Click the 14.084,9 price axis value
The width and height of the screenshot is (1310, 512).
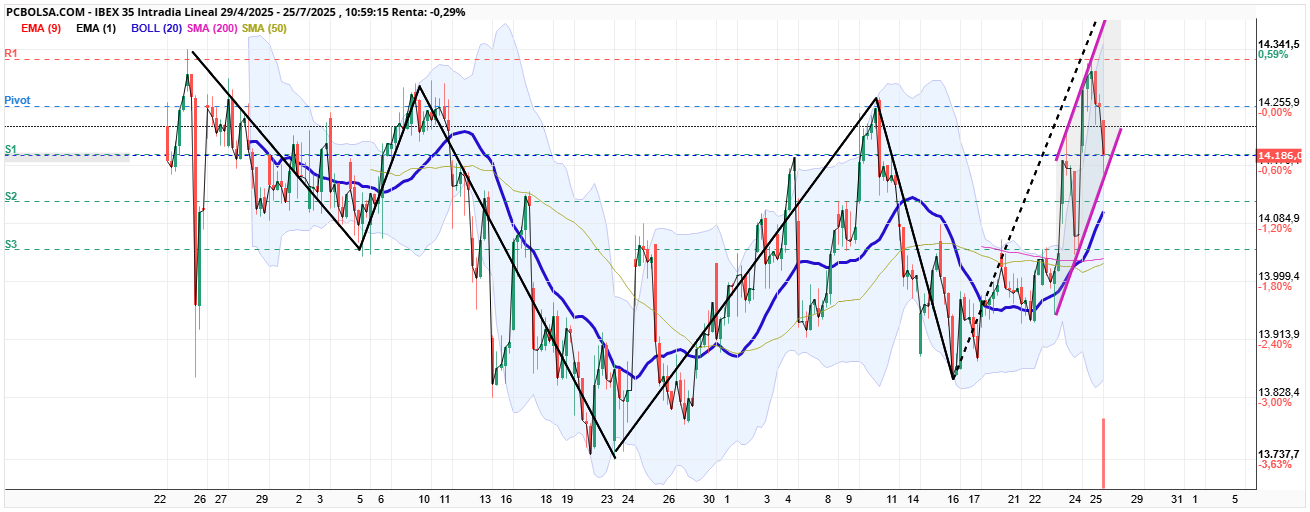1279,218
